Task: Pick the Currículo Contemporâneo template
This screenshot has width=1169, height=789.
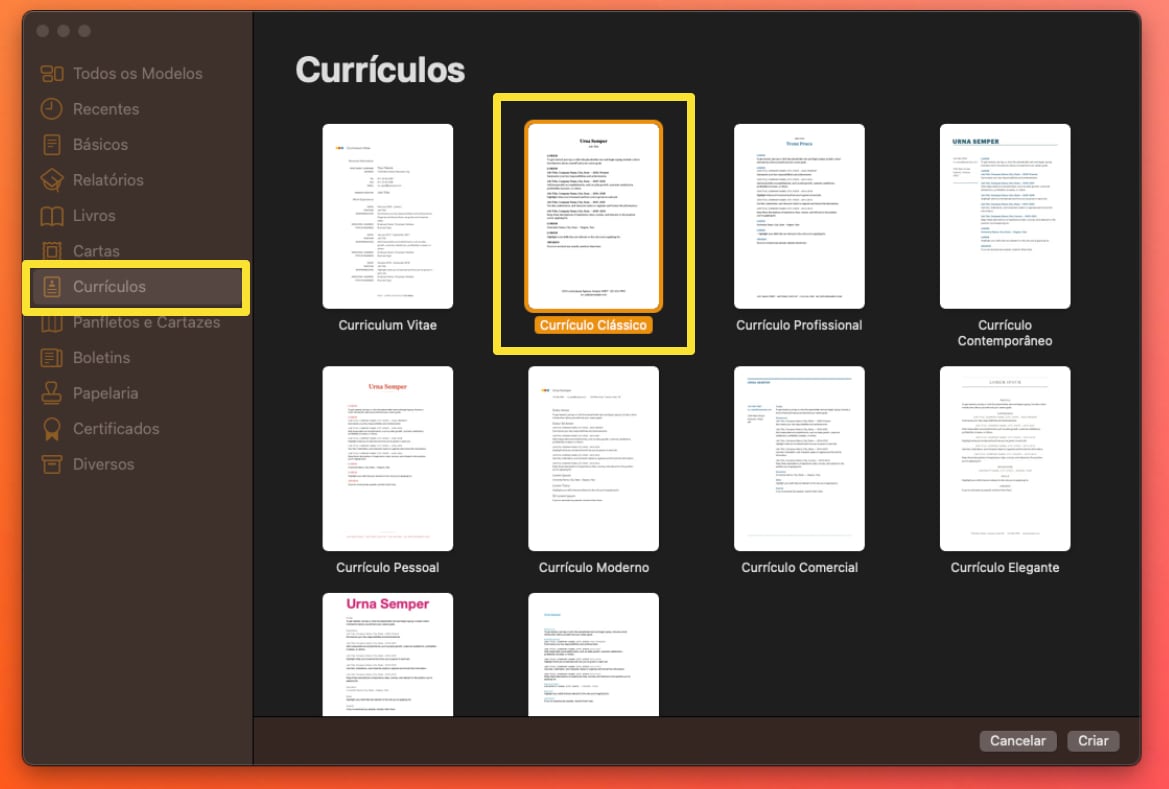Action: pos(1005,216)
